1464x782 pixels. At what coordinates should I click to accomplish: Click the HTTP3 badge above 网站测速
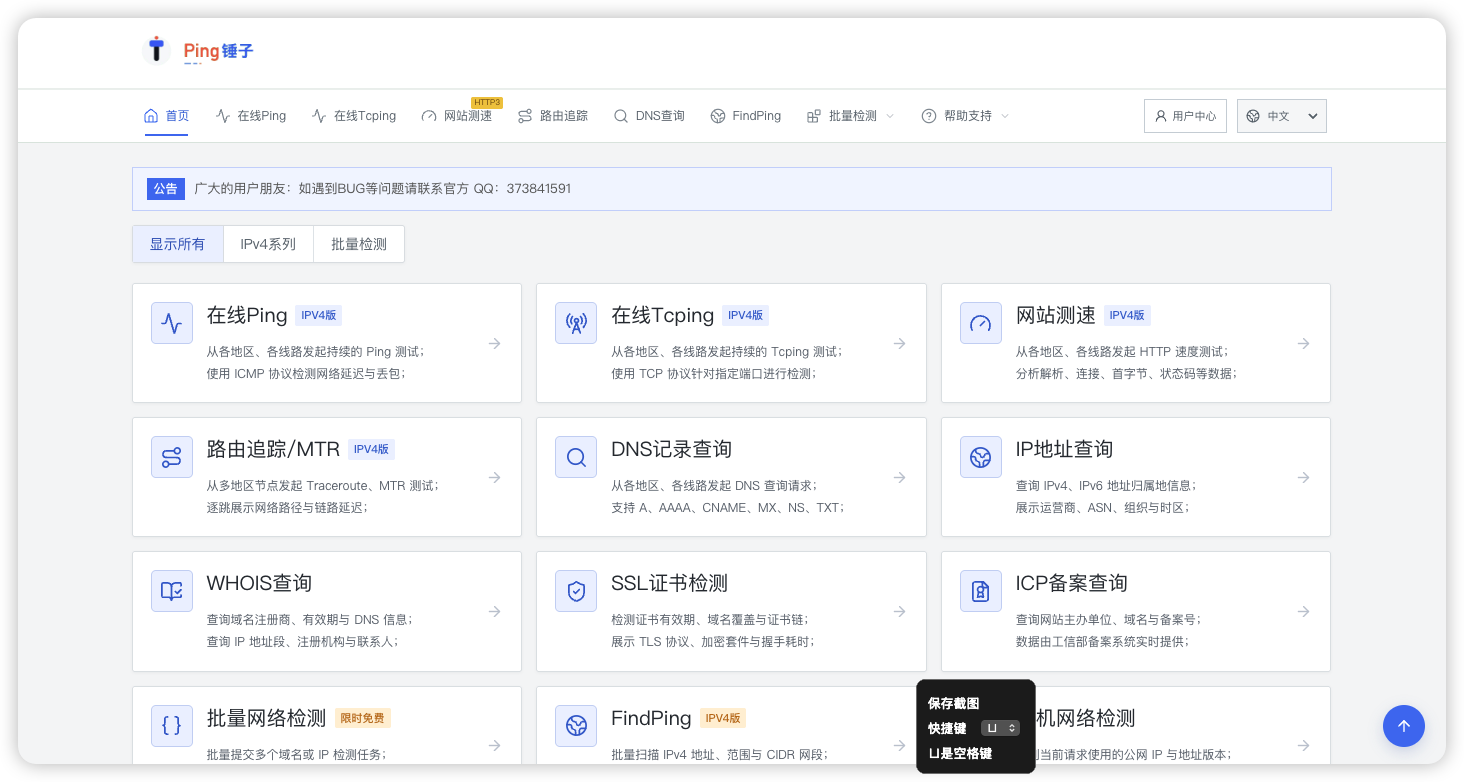click(x=487, y=102)
